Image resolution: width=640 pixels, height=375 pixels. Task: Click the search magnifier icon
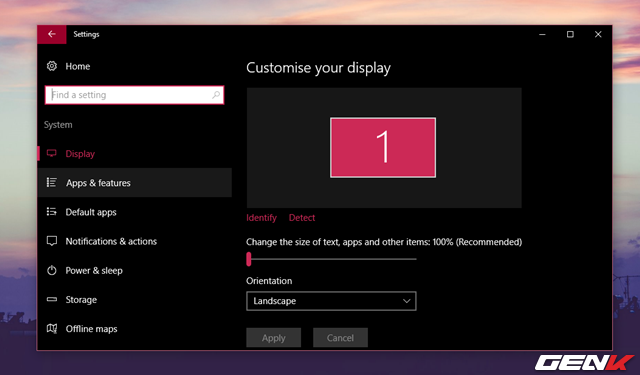[x=216, y=95]
